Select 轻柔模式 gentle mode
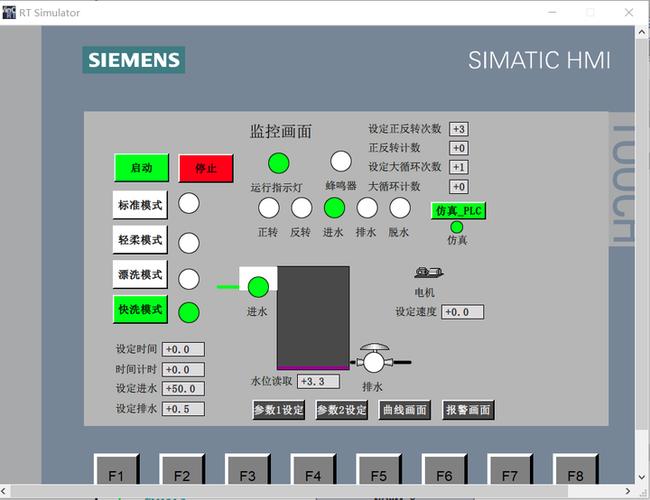The height and width of the screenshot is (500, 650). 140,240
